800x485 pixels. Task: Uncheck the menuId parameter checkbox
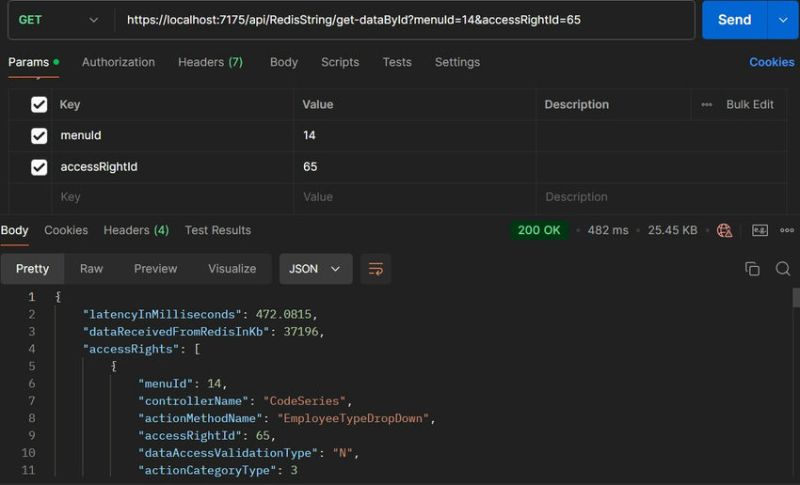click(x=39, y=136)
